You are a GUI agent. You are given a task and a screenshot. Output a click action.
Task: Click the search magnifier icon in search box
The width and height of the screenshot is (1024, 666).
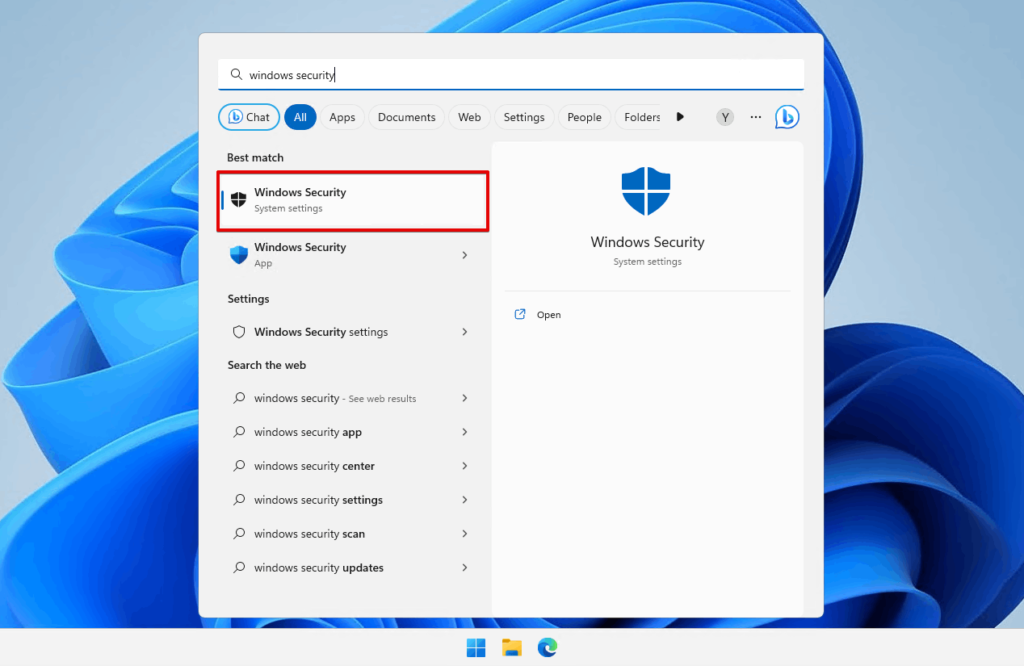click(236, 74)
